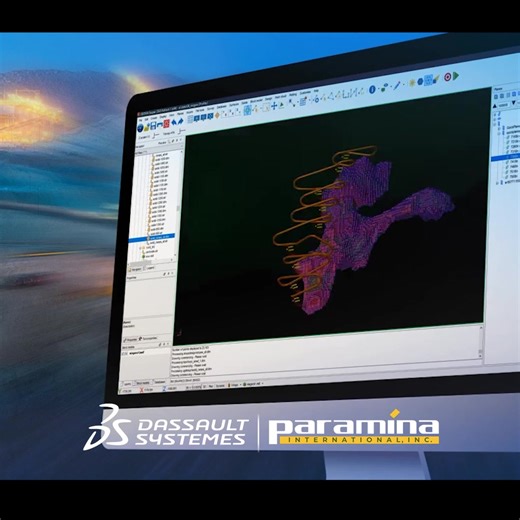This screenshot has width=520, height=520.
Task: Open the Properties tab in left panel
Action: (x=130, y=340)
